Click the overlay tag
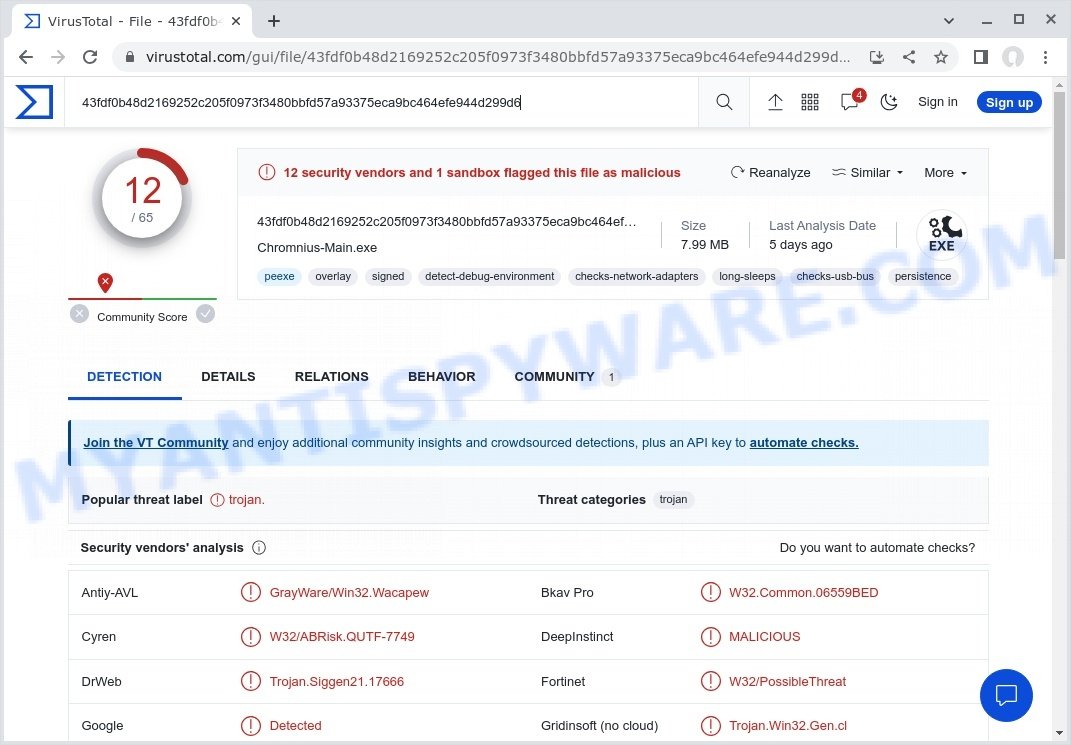The image size is (1071, 745). [x=333, y=277]
